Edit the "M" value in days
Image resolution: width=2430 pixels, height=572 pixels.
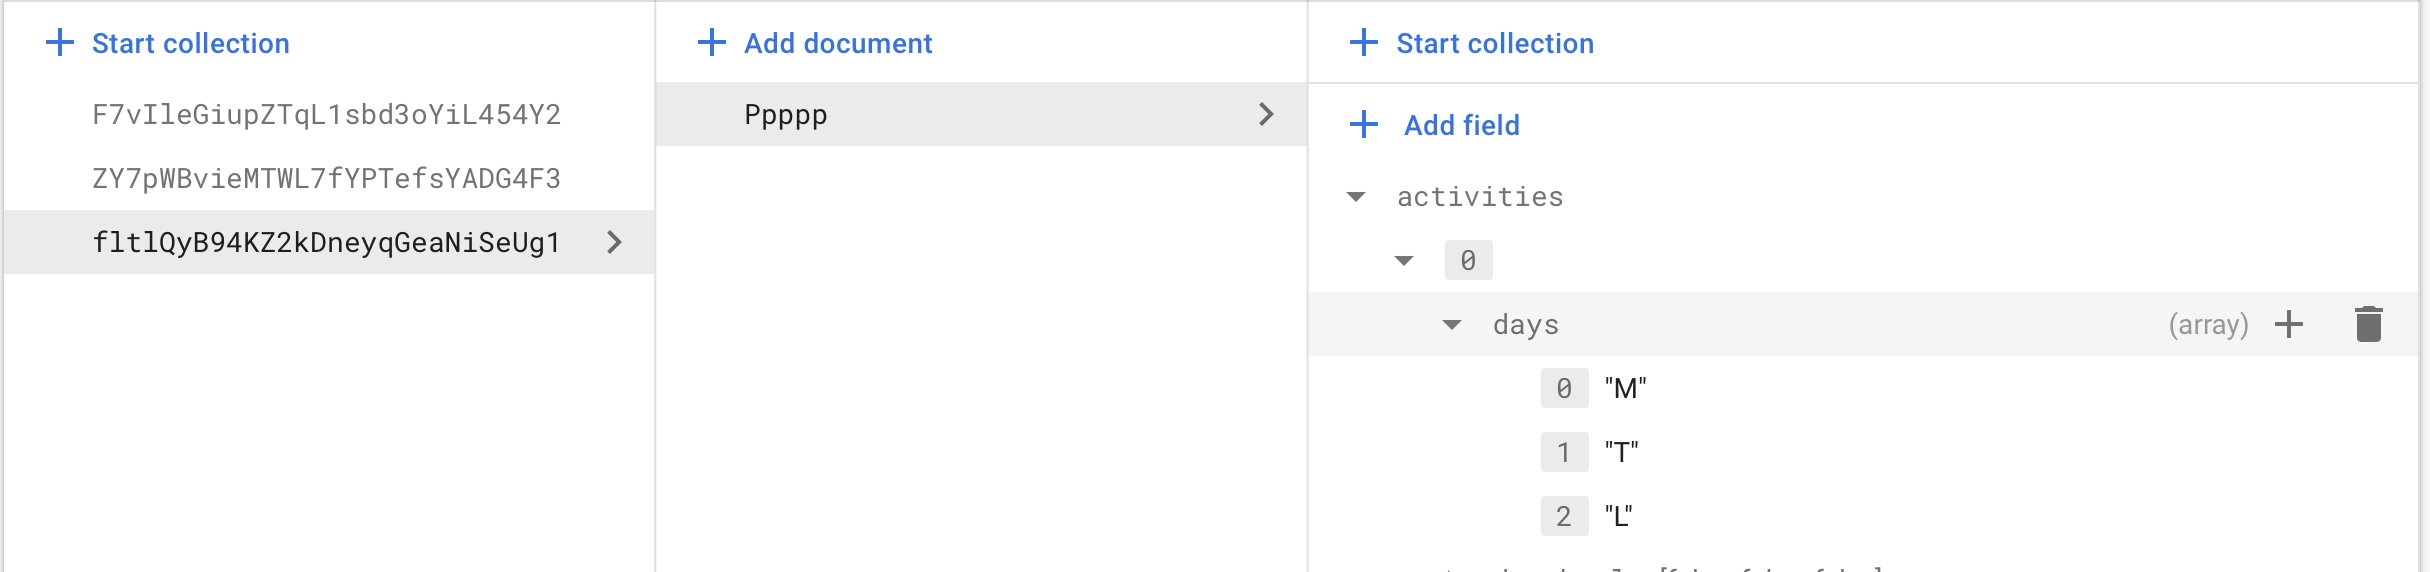pos(1625,389)
